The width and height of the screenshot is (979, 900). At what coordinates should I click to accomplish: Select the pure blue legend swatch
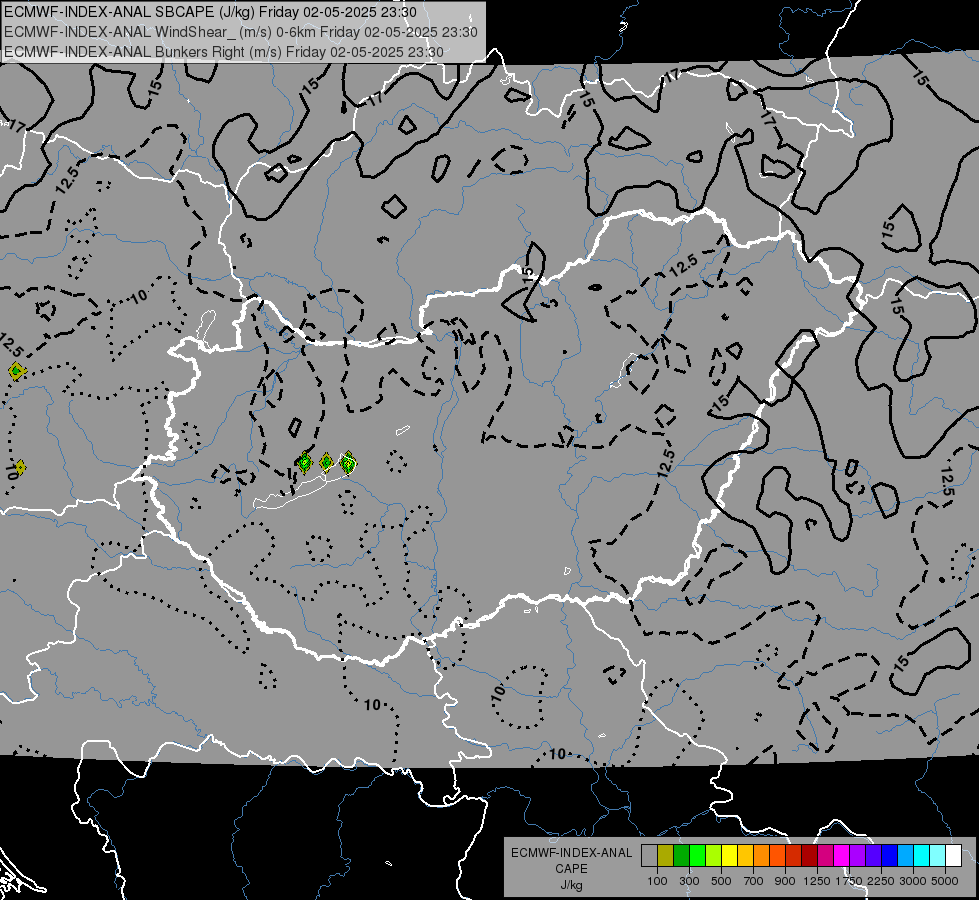point(890,856)
